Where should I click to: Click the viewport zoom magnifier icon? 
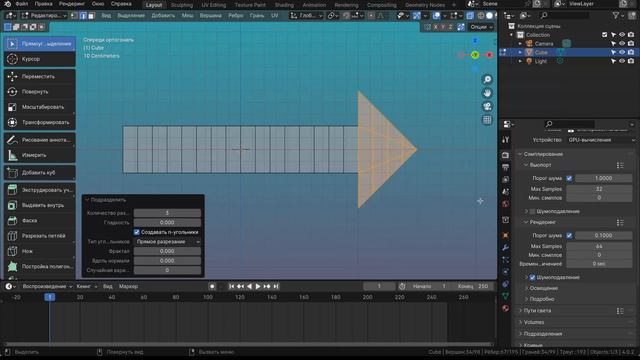pos(487,79)
